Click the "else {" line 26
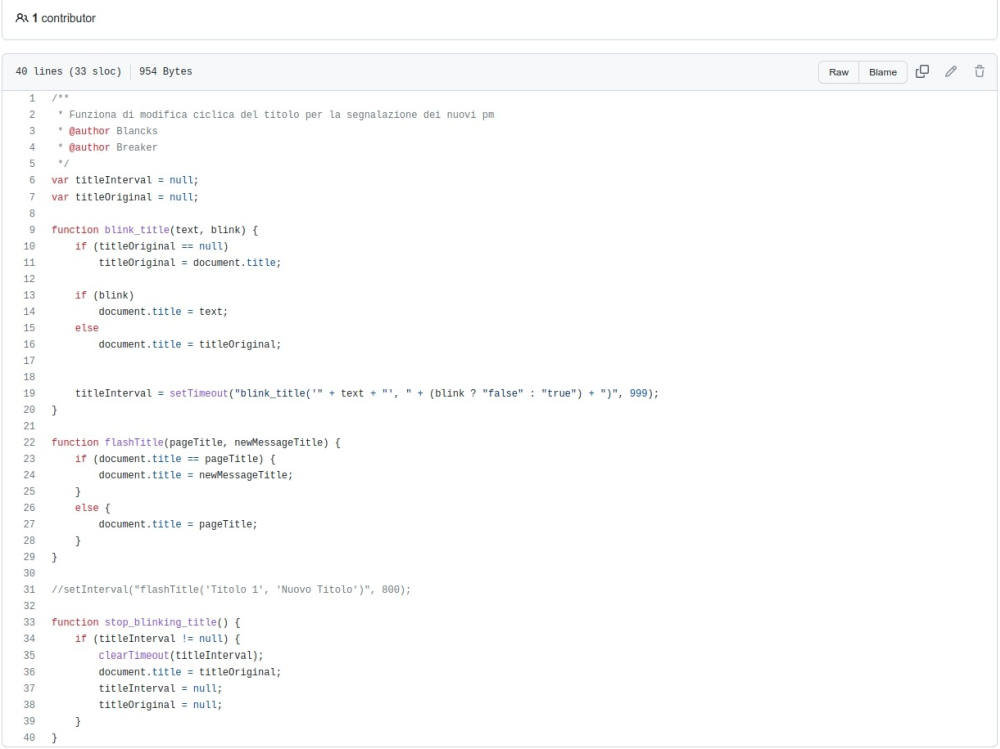 (92, 508)
